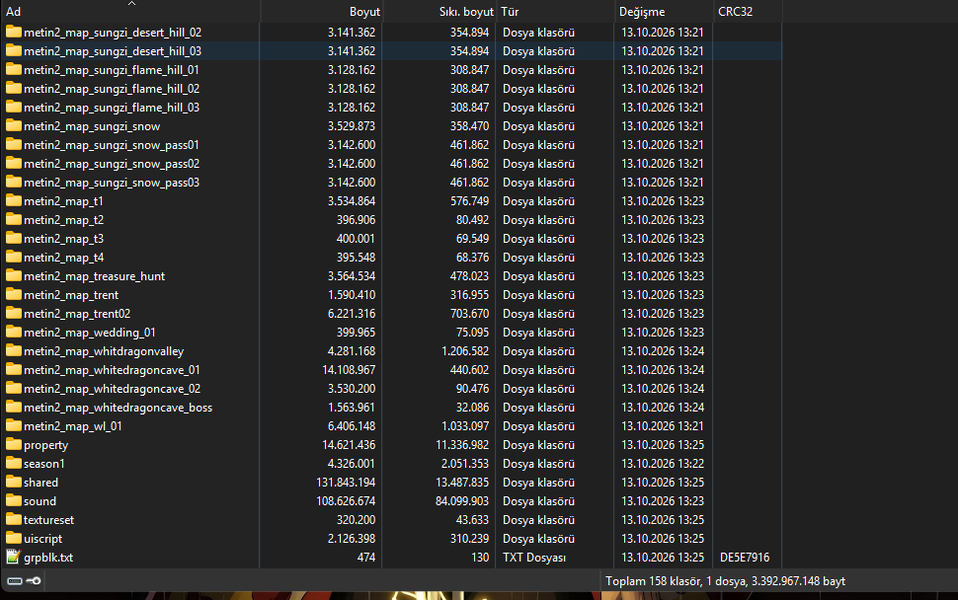Image resolution: width=958 pixels, height=600 pixels.
Task: Toggle sort direction arrow above Ad column
Action: pos(131,4)
